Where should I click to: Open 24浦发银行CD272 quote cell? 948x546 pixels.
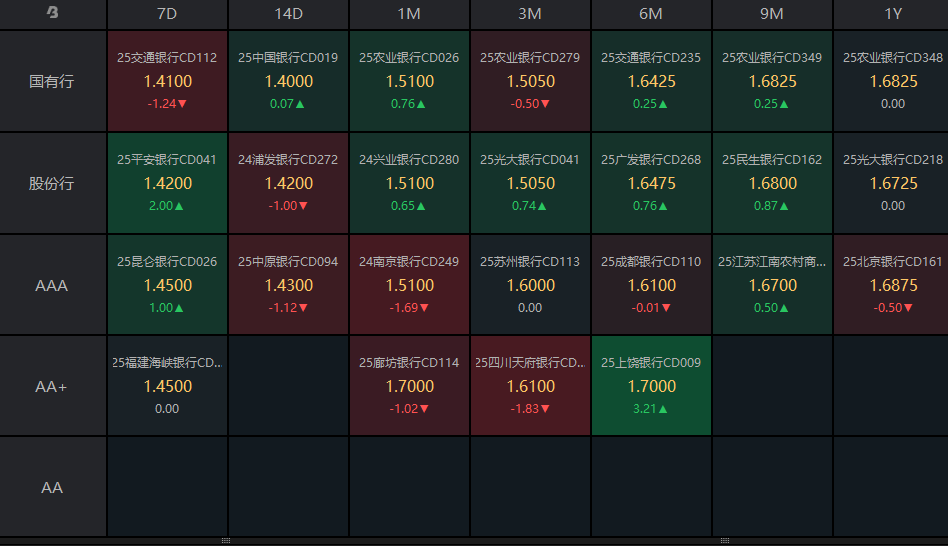[288, 183]
